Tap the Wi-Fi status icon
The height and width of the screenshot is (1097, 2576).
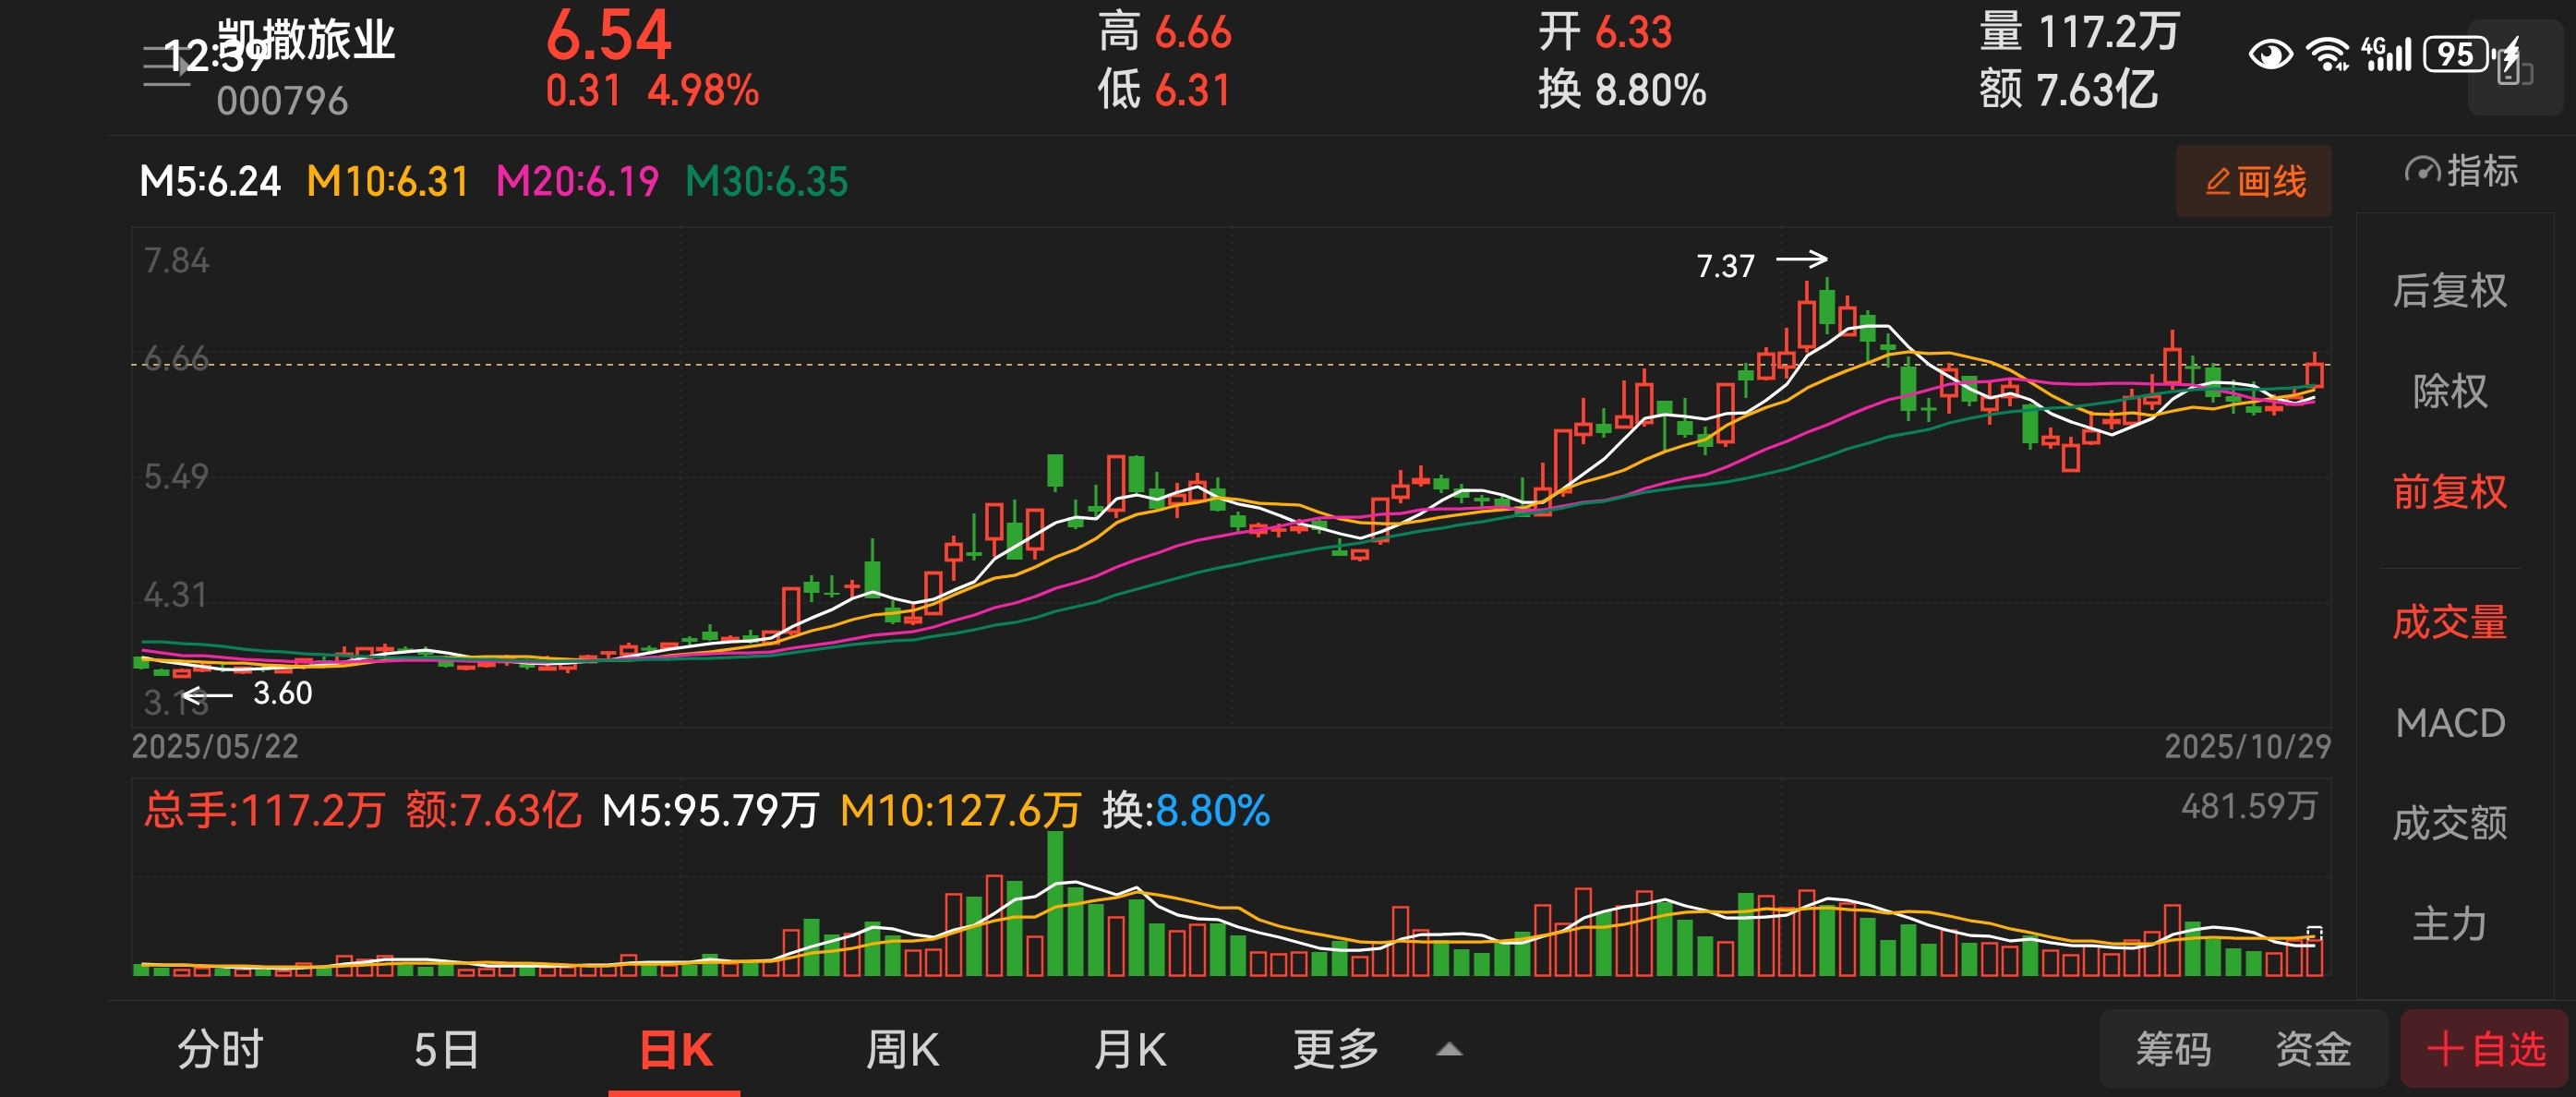[x=2327, y=53]
